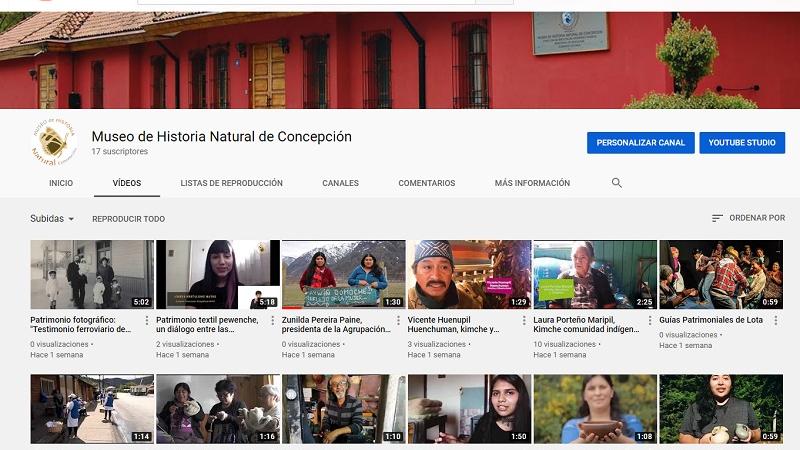Click the 2 visualizaciones text
800x450 pixels.
(185, 344)
